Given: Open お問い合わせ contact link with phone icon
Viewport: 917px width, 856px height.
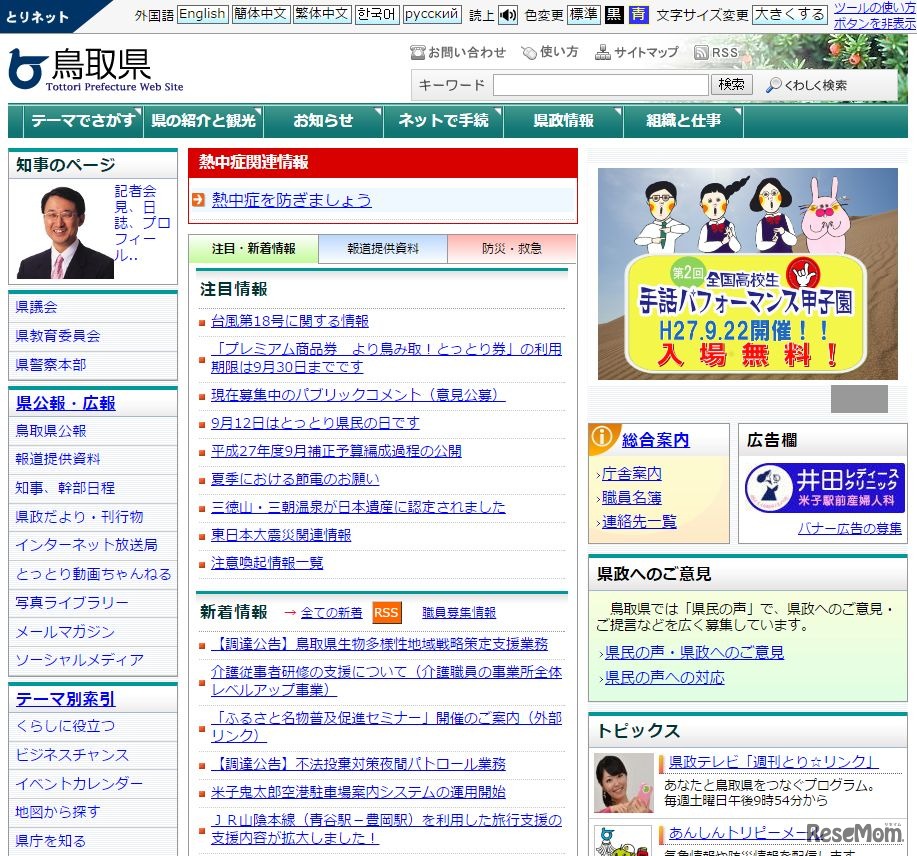Looking at the screenshot, I should 458,53.
